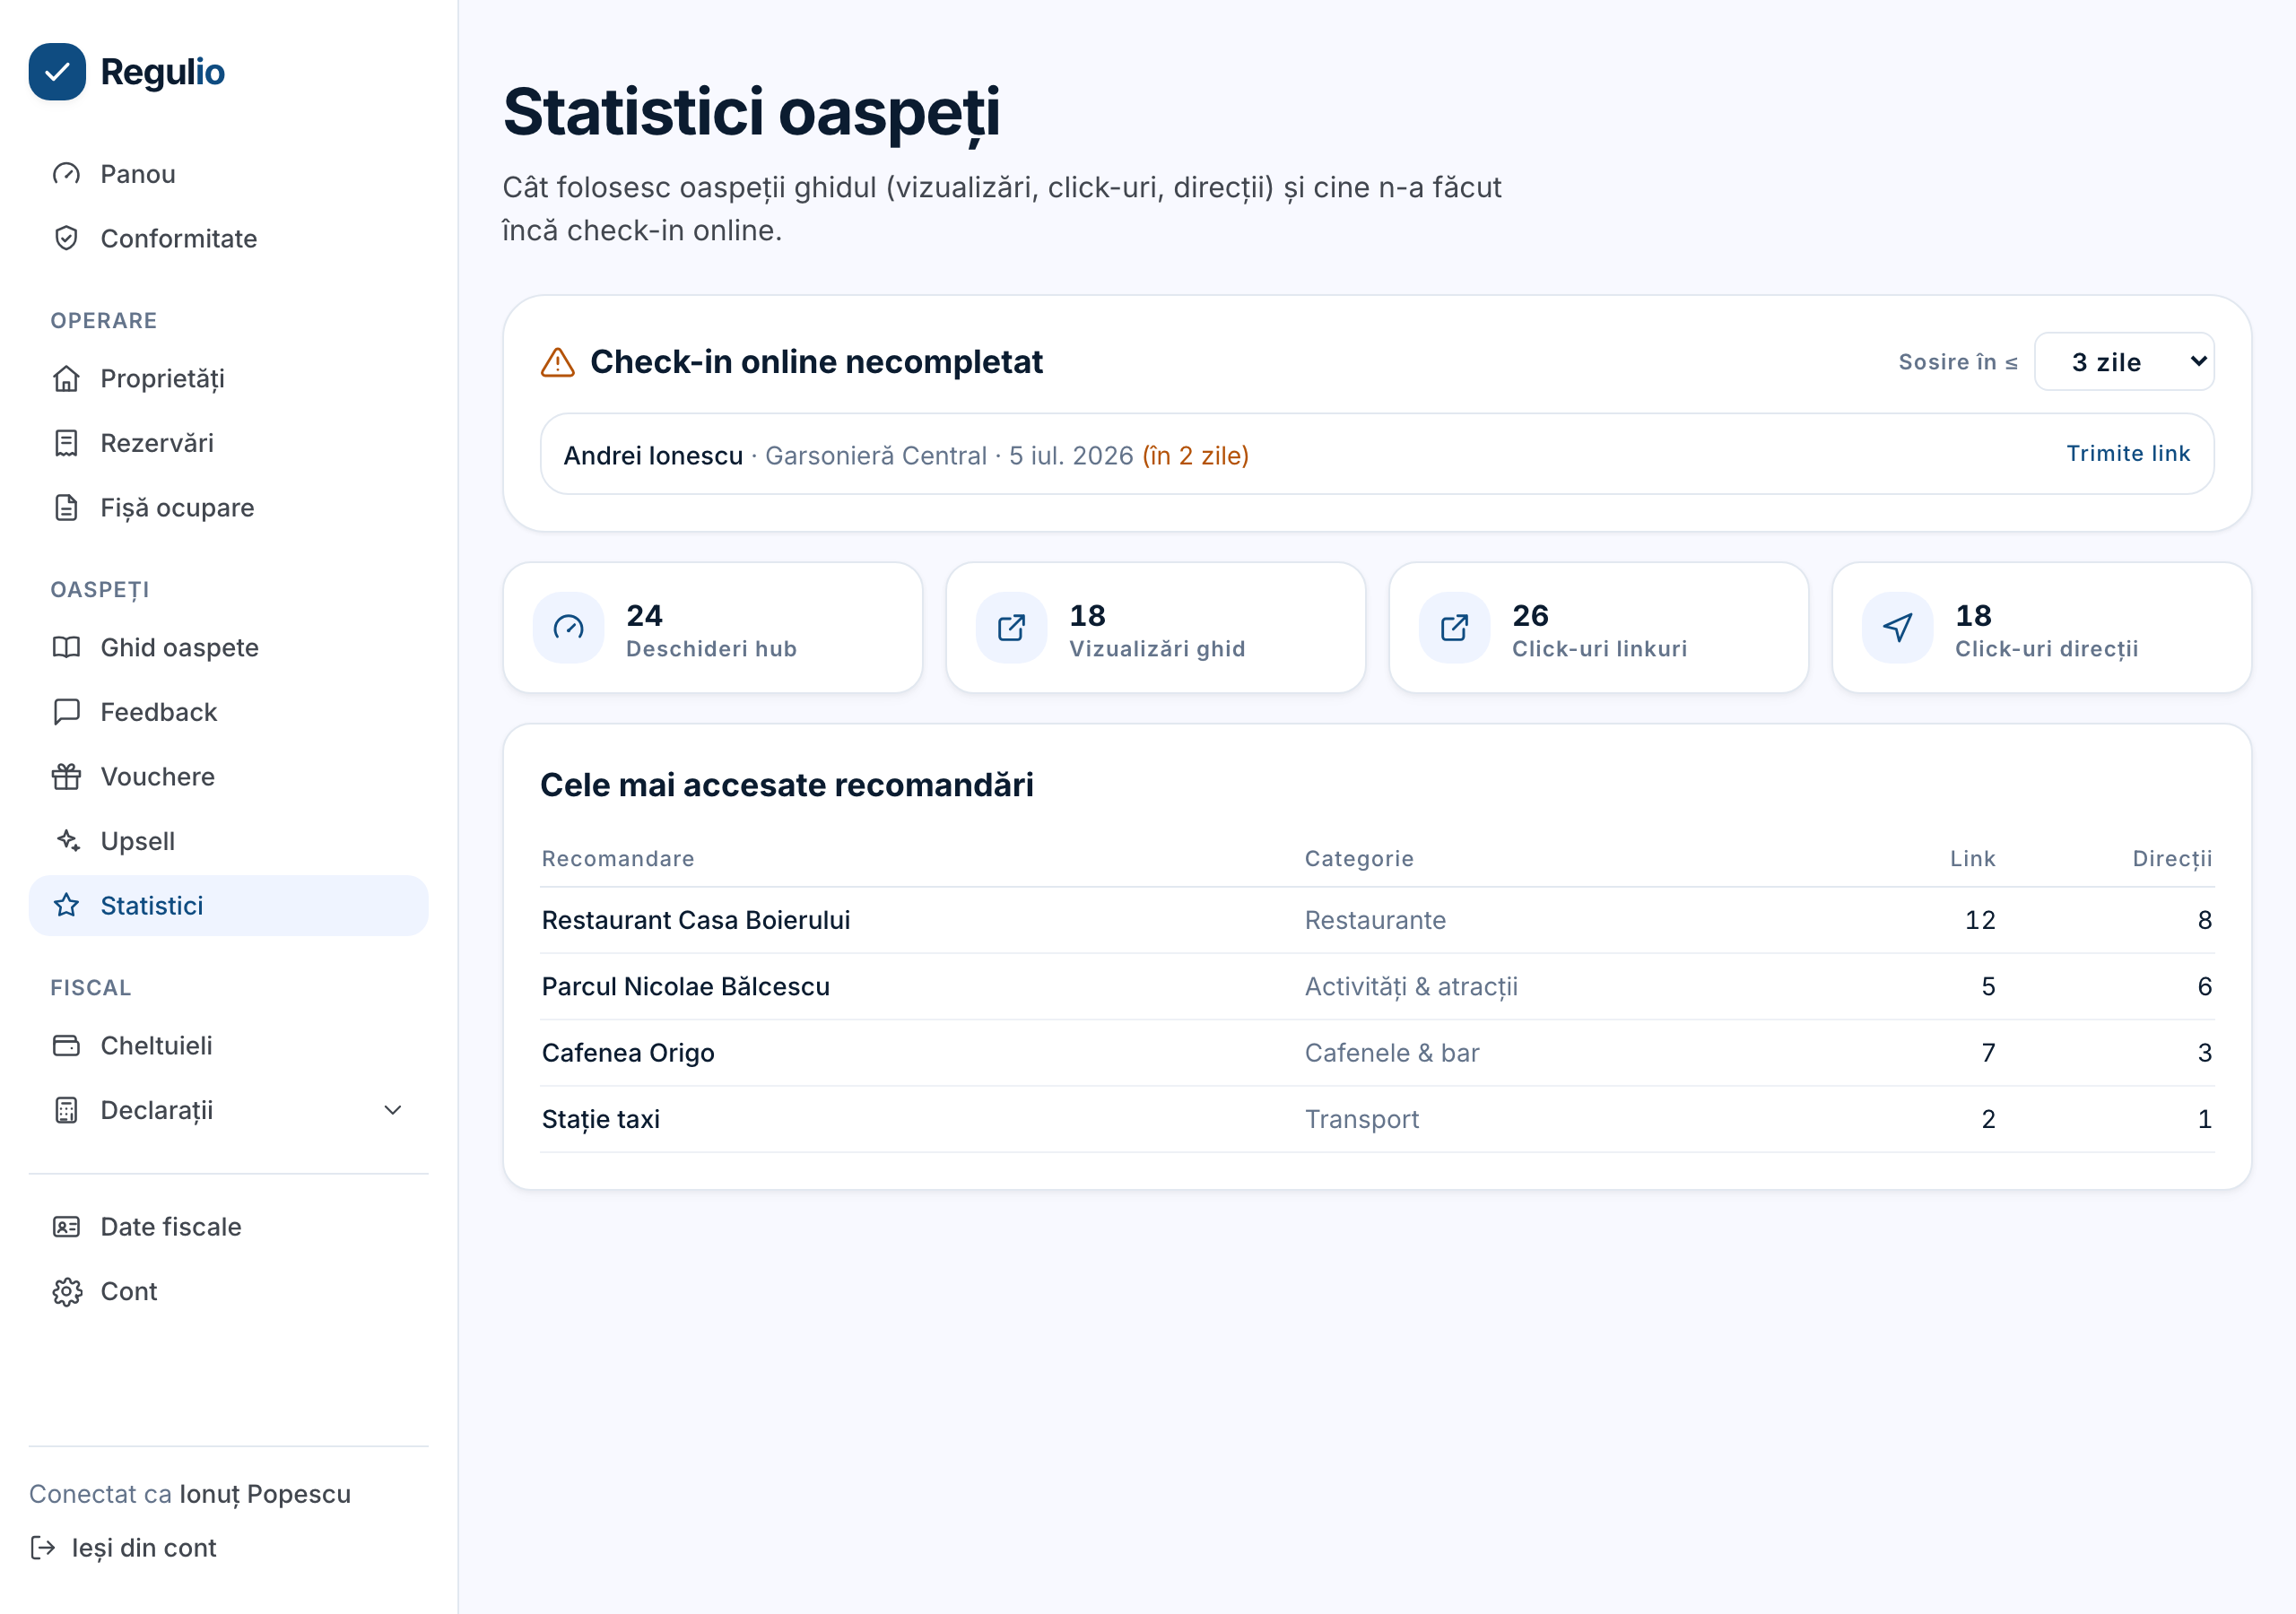Click the Panou gauge icon

click(66, 174)
